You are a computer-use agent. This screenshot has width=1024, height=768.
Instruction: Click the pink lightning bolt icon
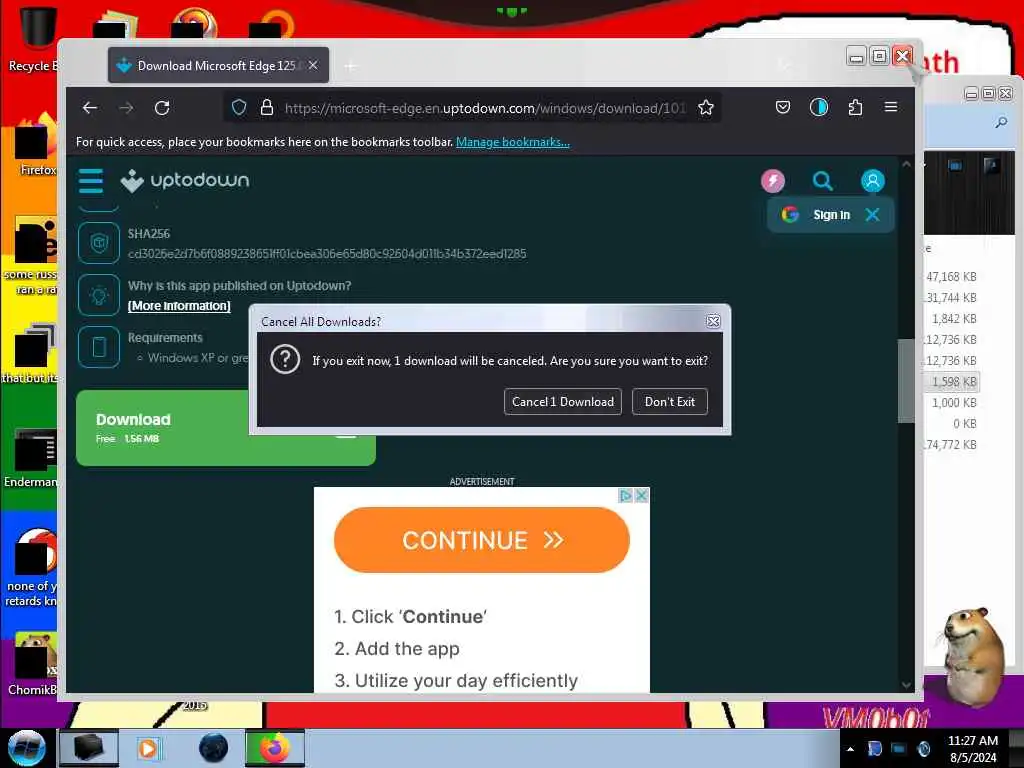(773, 181)
